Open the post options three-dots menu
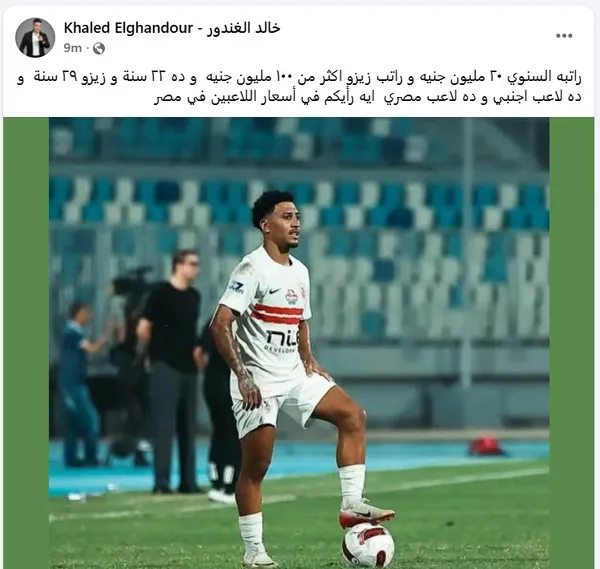Screen dimensions: 600x569 tap(564, 36)
